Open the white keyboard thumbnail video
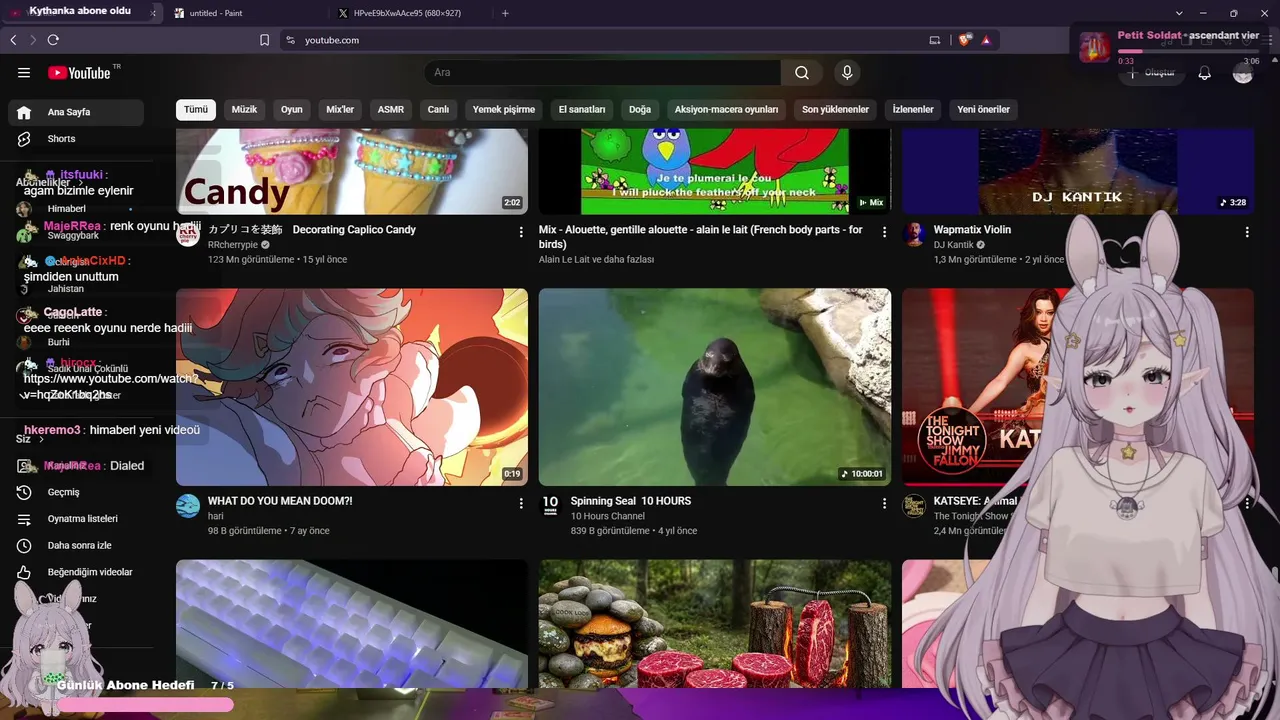The height and width of the screenshot is (720, 1280). (x=352, y=623)
